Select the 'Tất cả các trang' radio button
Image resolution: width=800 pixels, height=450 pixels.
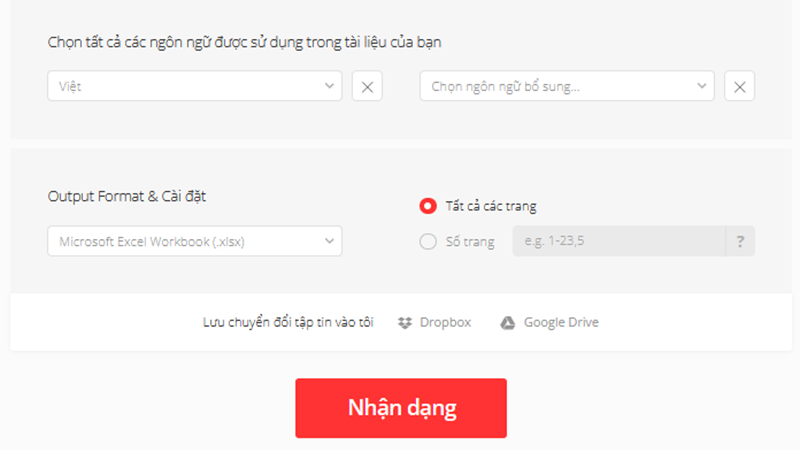[x=428, y=206]
